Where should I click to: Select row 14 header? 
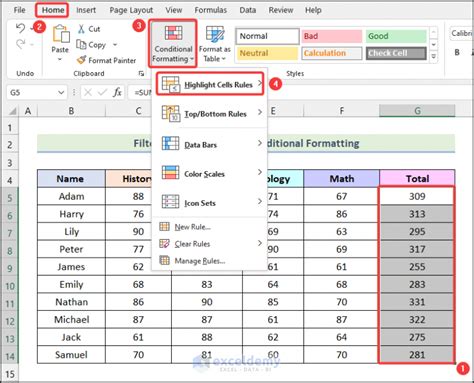[10, 356]
